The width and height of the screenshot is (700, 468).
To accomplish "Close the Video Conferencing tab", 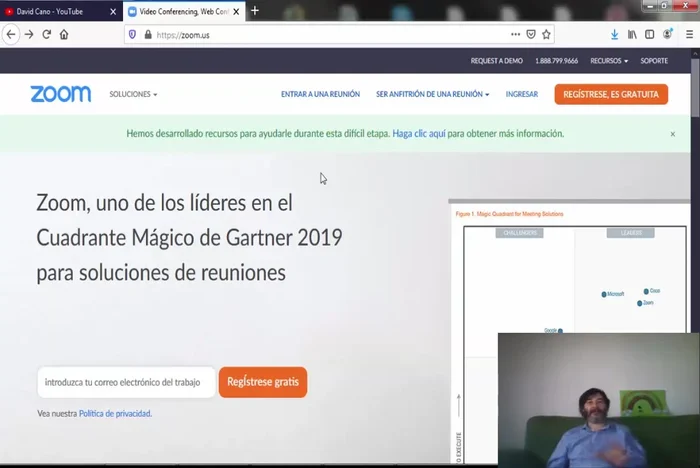I will click(236, 12).
